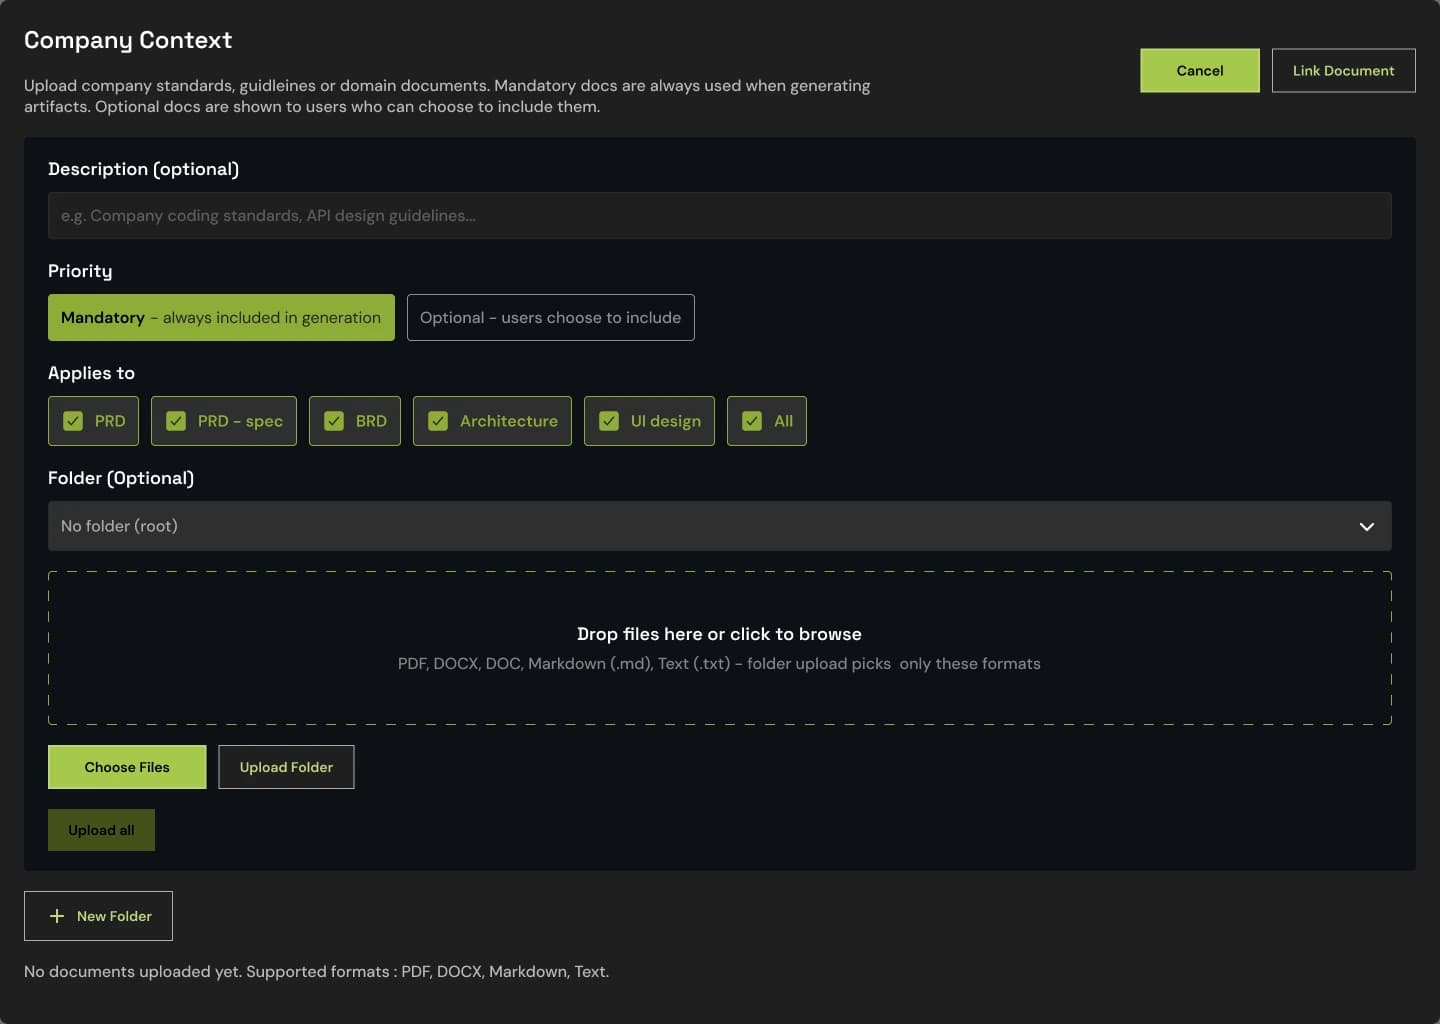Image resolution: width=1440 pixels, height=1024 pixels.
Task: Toggle the BRD checkbox
Action: tap(334, 421)
